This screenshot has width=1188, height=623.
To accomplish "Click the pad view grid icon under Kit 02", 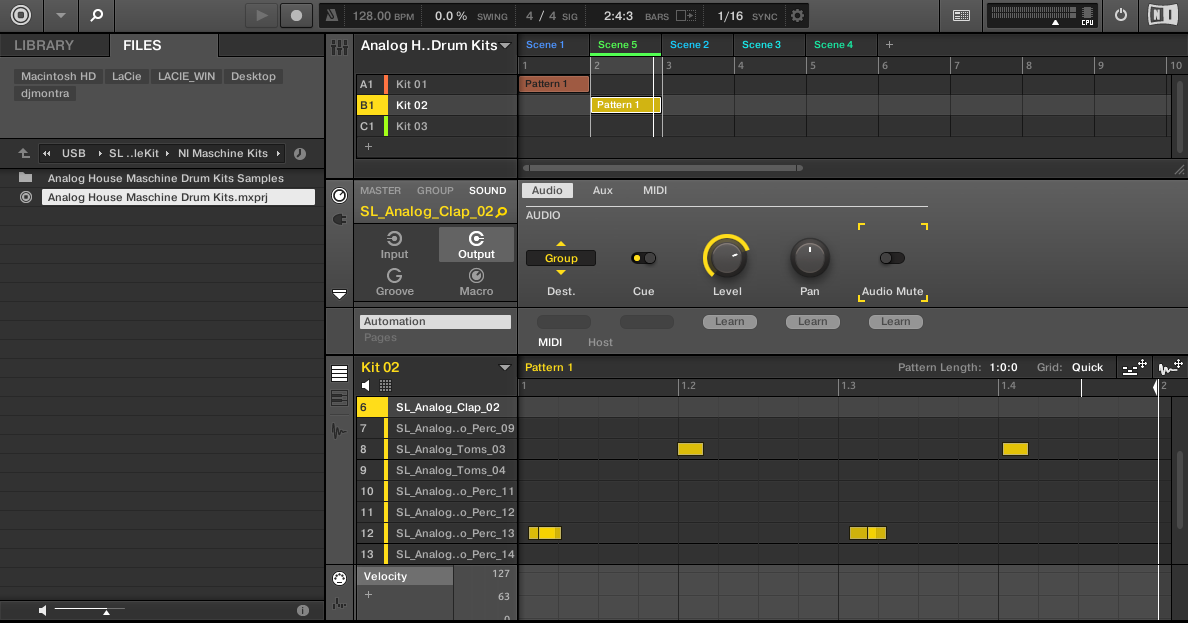I will tap(386, 386).
